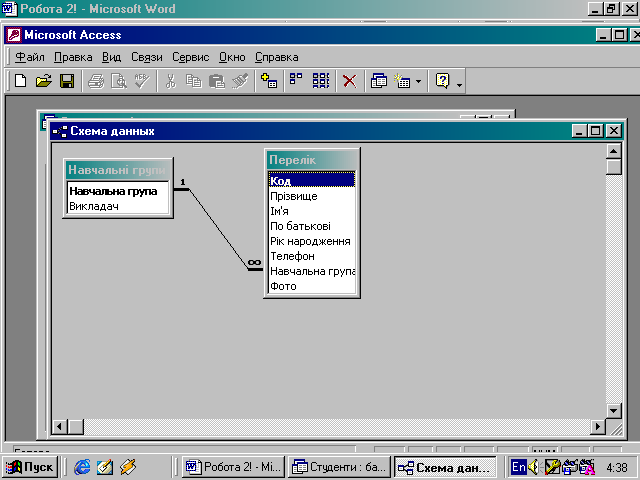The image size is (640, 480).
Task: Open the Правка menu
Action: pos(73,57)
